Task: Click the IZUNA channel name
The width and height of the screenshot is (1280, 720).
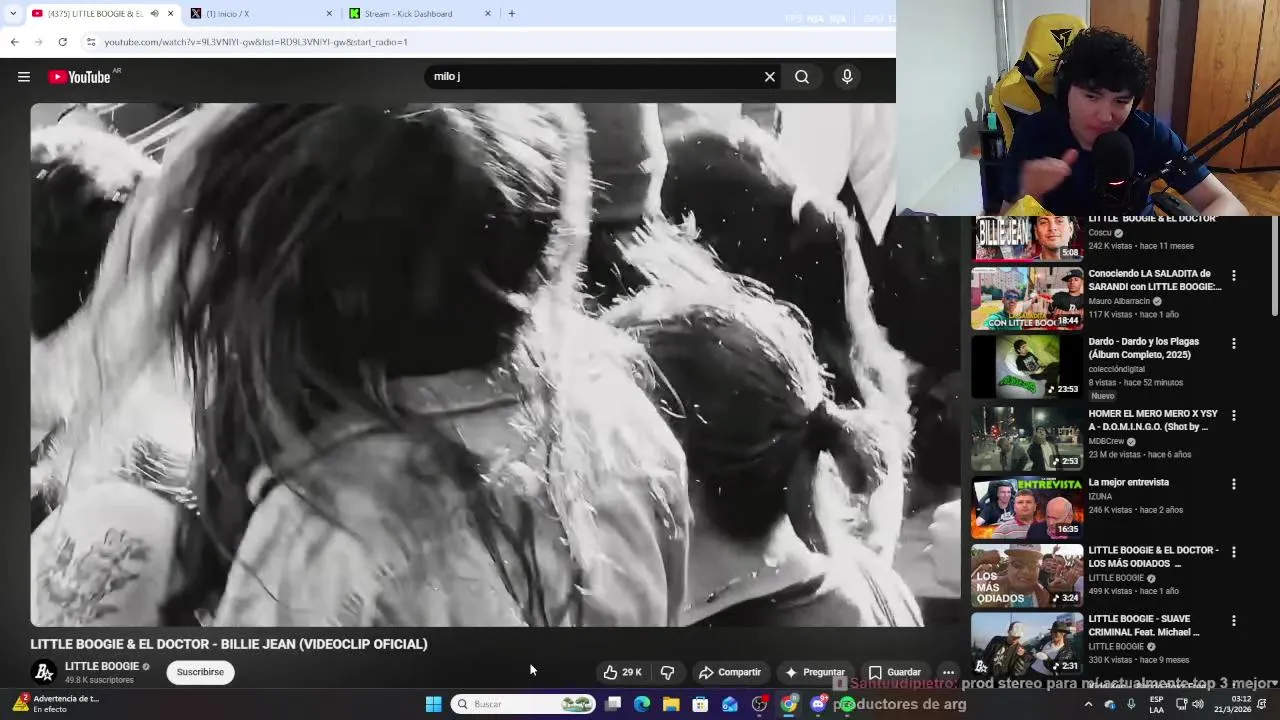Action: [1100, 496]
